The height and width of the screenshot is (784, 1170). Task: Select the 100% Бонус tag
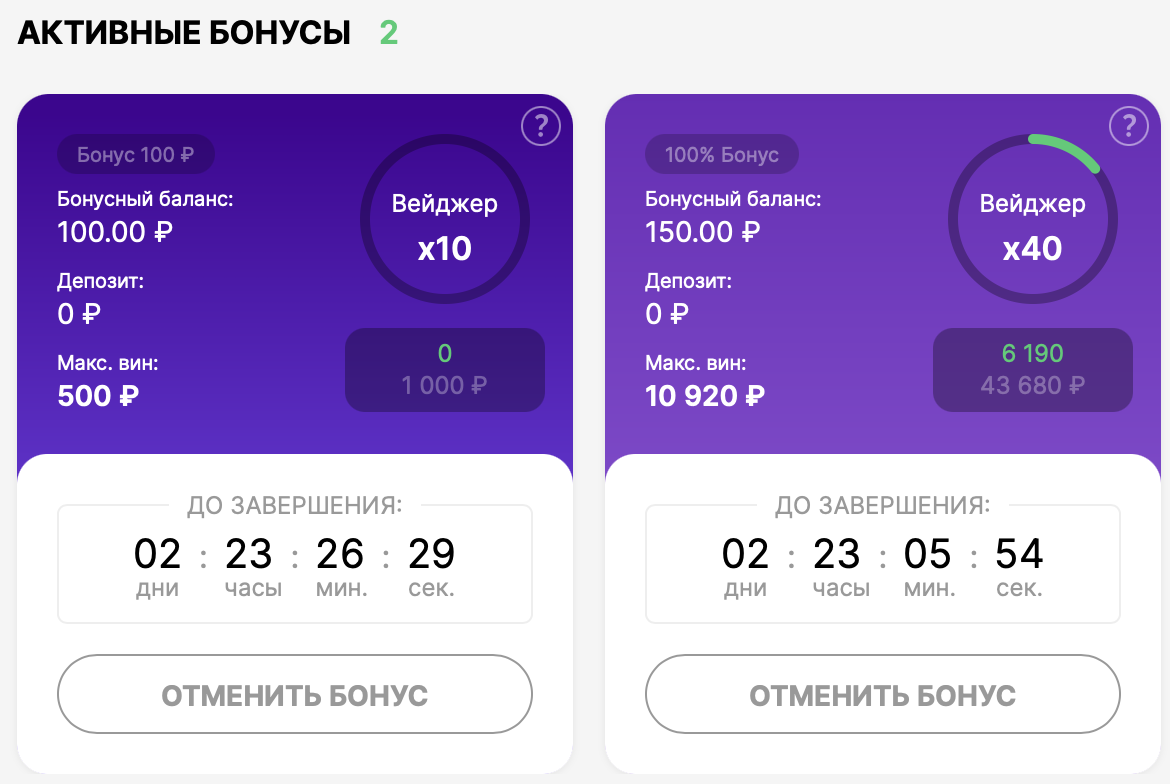(722, 155)
